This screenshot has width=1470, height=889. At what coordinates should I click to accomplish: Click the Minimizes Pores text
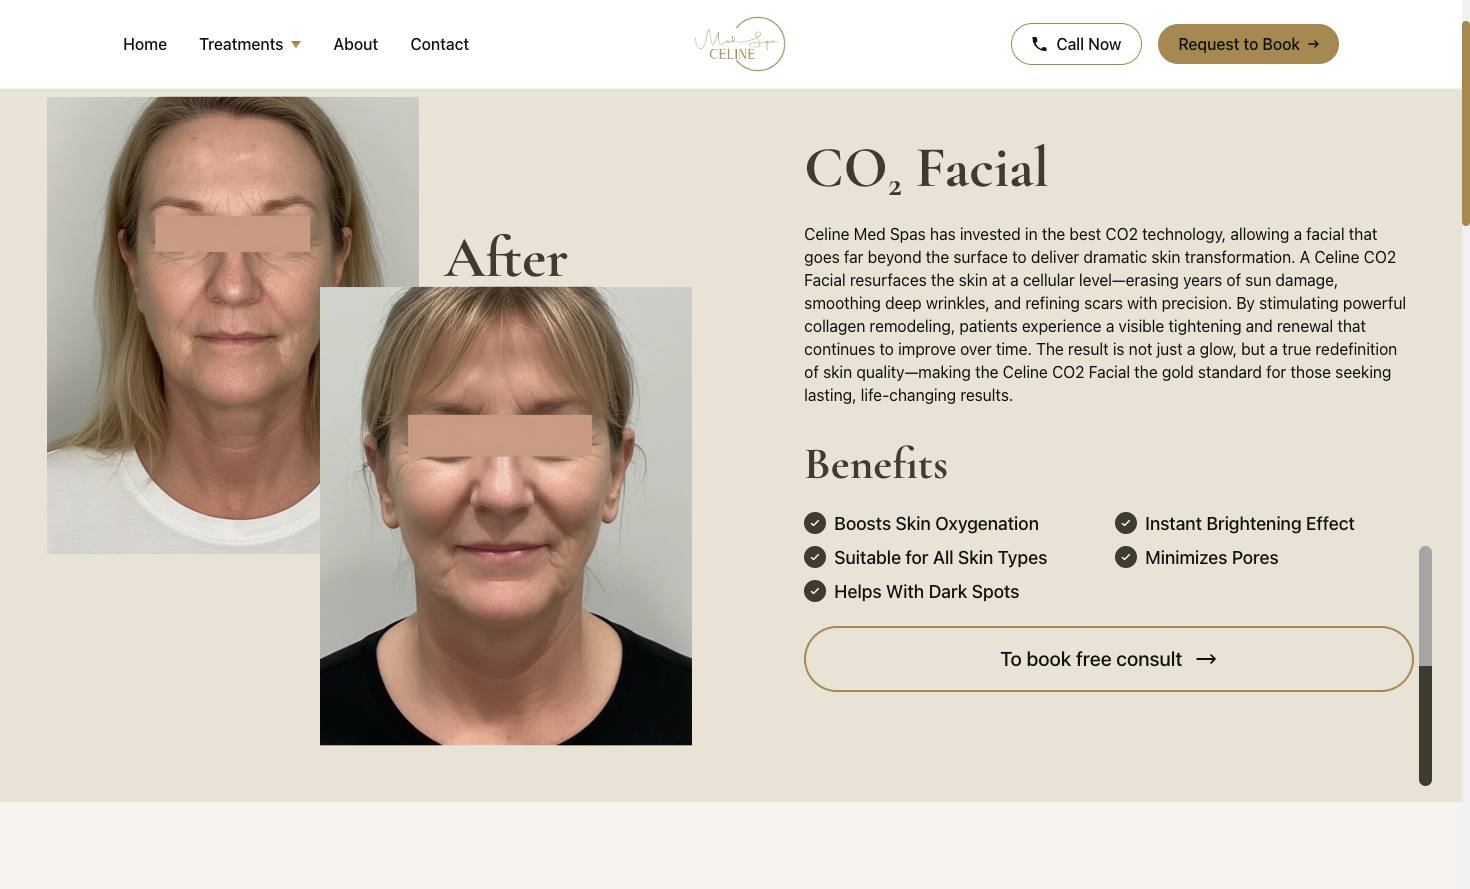pyautogui.click(x=1211, y=558)
